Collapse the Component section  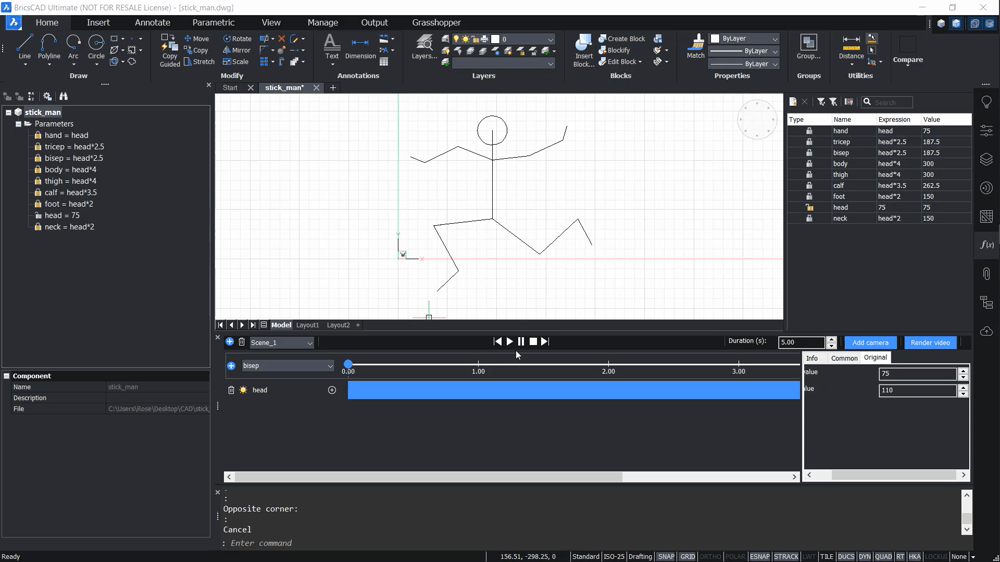coord(6,376)
